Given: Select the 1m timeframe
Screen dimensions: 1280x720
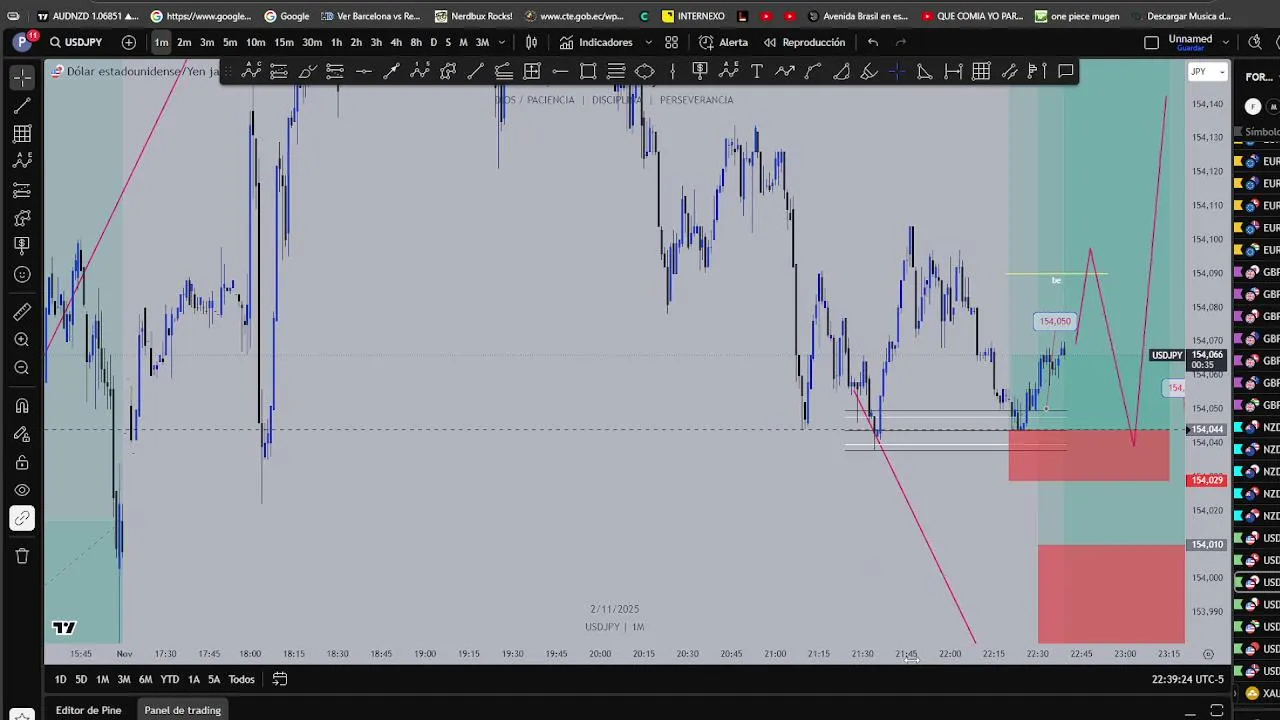Looking at the screenshot, I should pyautogui.click(x=161, y=42).
